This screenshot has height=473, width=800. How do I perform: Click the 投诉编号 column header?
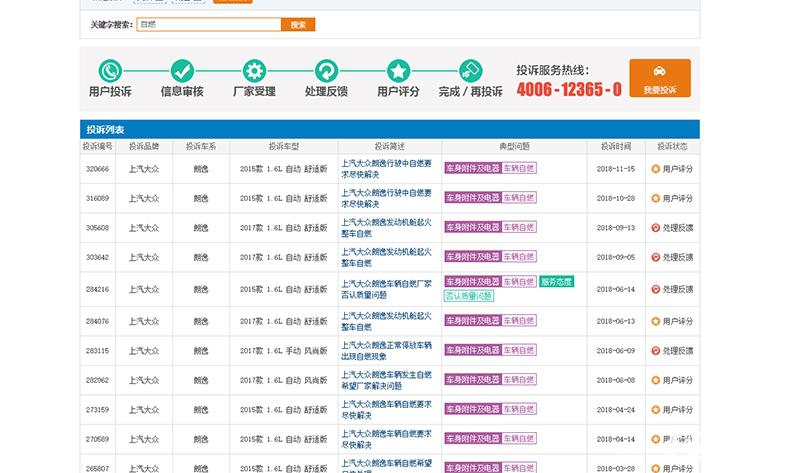(x=97, y=146)
